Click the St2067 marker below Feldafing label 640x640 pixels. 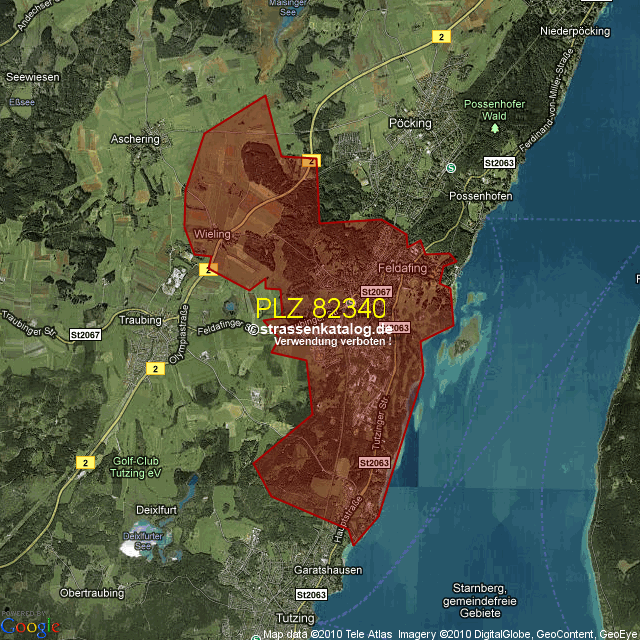[376, 291]
